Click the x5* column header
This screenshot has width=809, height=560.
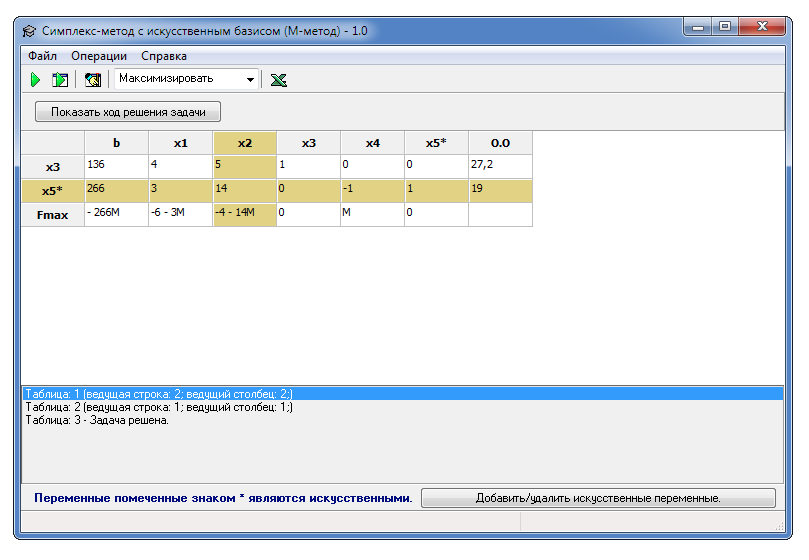coord(436,143)
